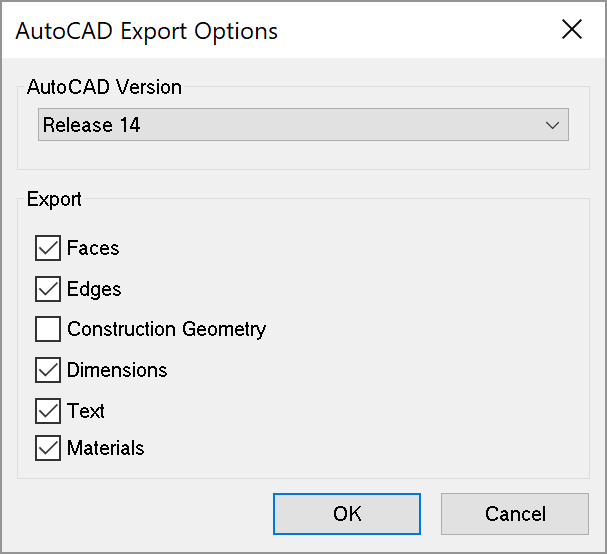
Task: Close the AutoCAD Export Options dialog
Action: (x=572, y=29)
